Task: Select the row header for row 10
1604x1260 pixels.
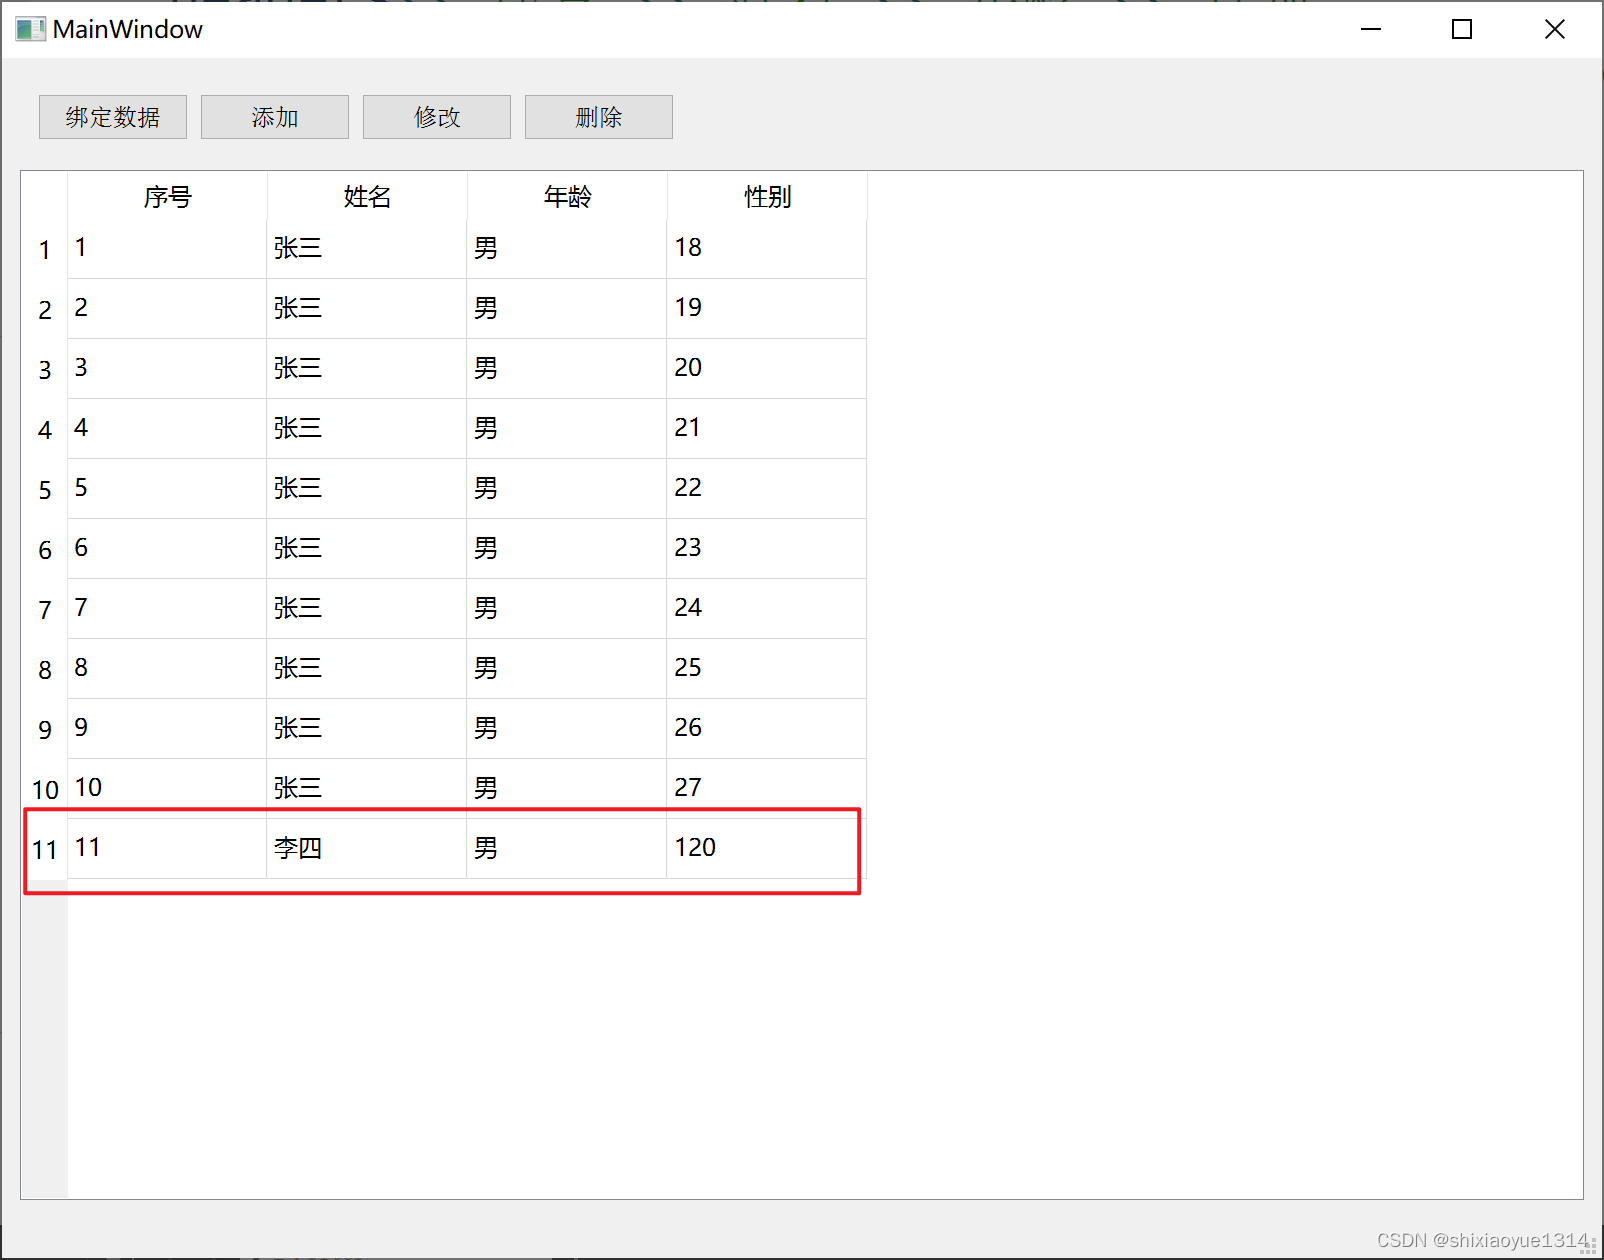Action: (x=45, y=789)
